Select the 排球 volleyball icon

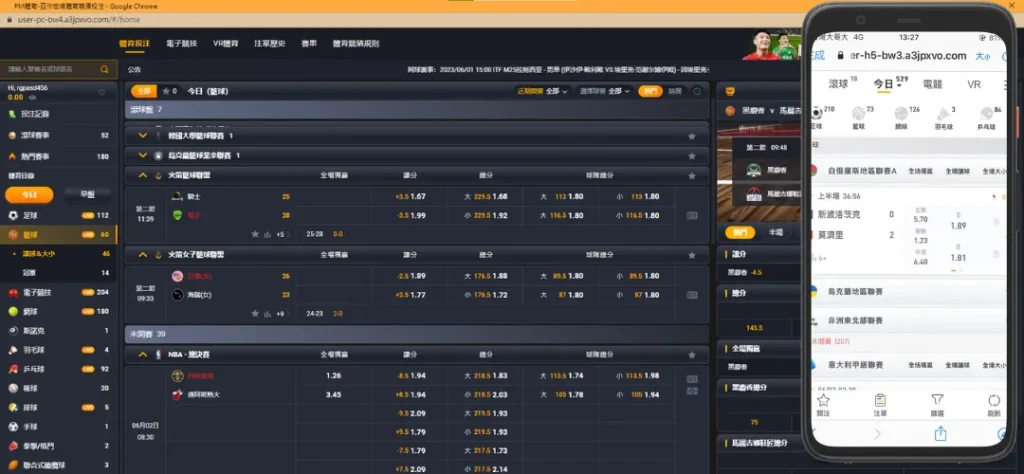point(12,407)
